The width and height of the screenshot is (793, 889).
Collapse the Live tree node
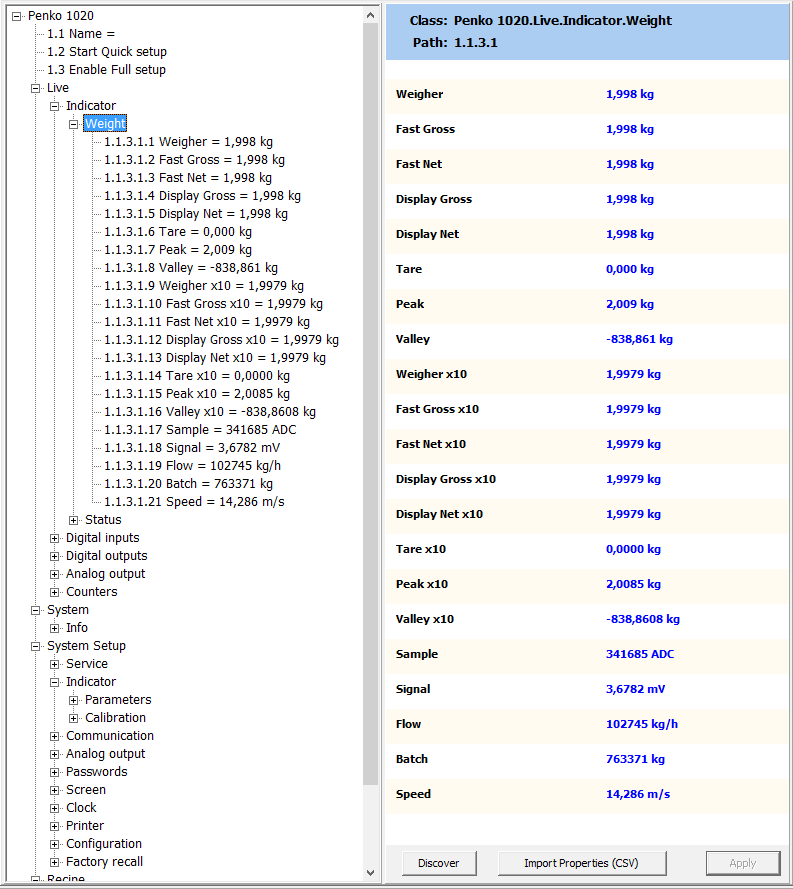[35, 88]
